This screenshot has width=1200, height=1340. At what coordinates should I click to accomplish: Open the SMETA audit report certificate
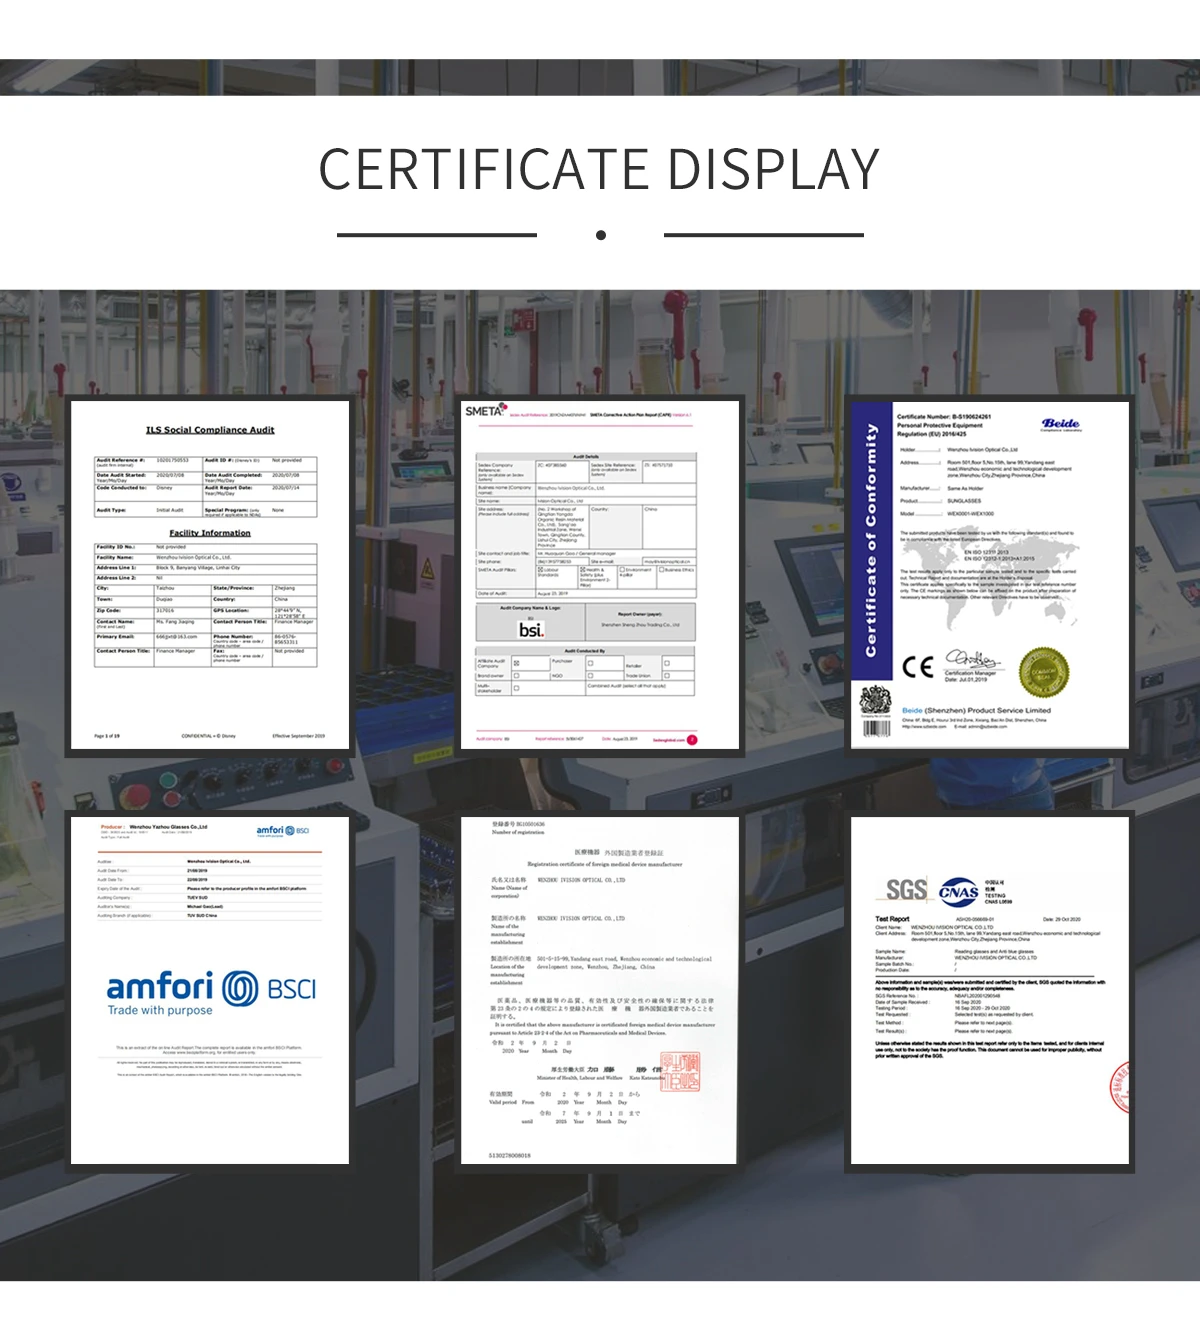coord(600,575)
